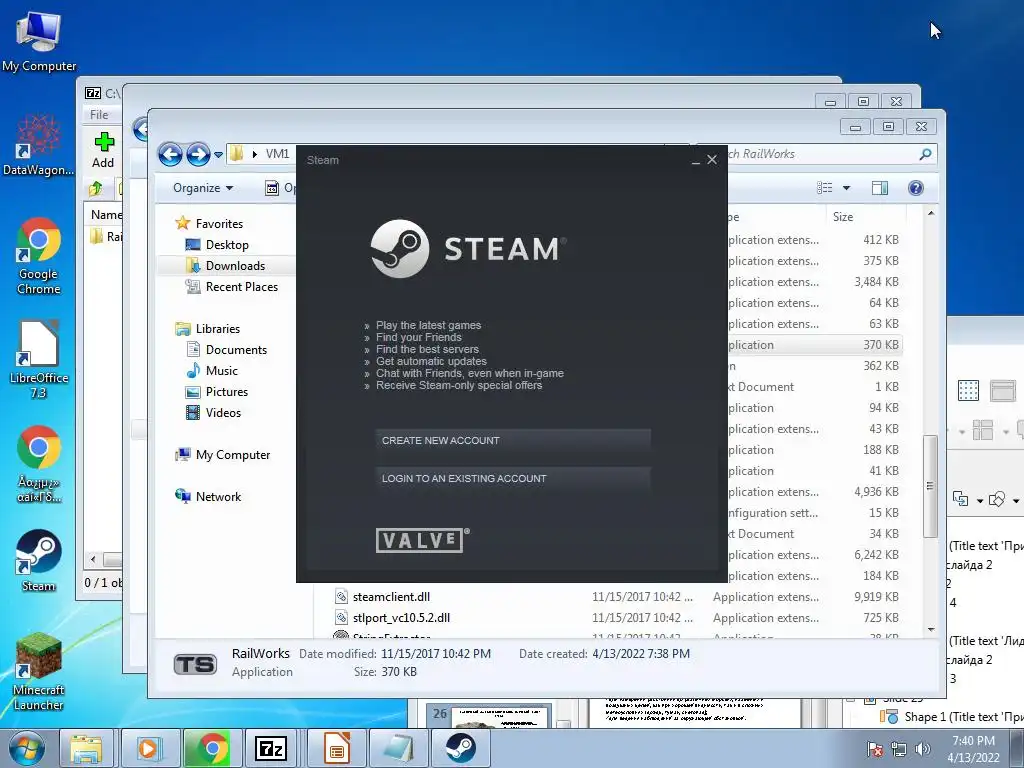
Task: Minimize the Steam login dialog
Action: [696, 161]
